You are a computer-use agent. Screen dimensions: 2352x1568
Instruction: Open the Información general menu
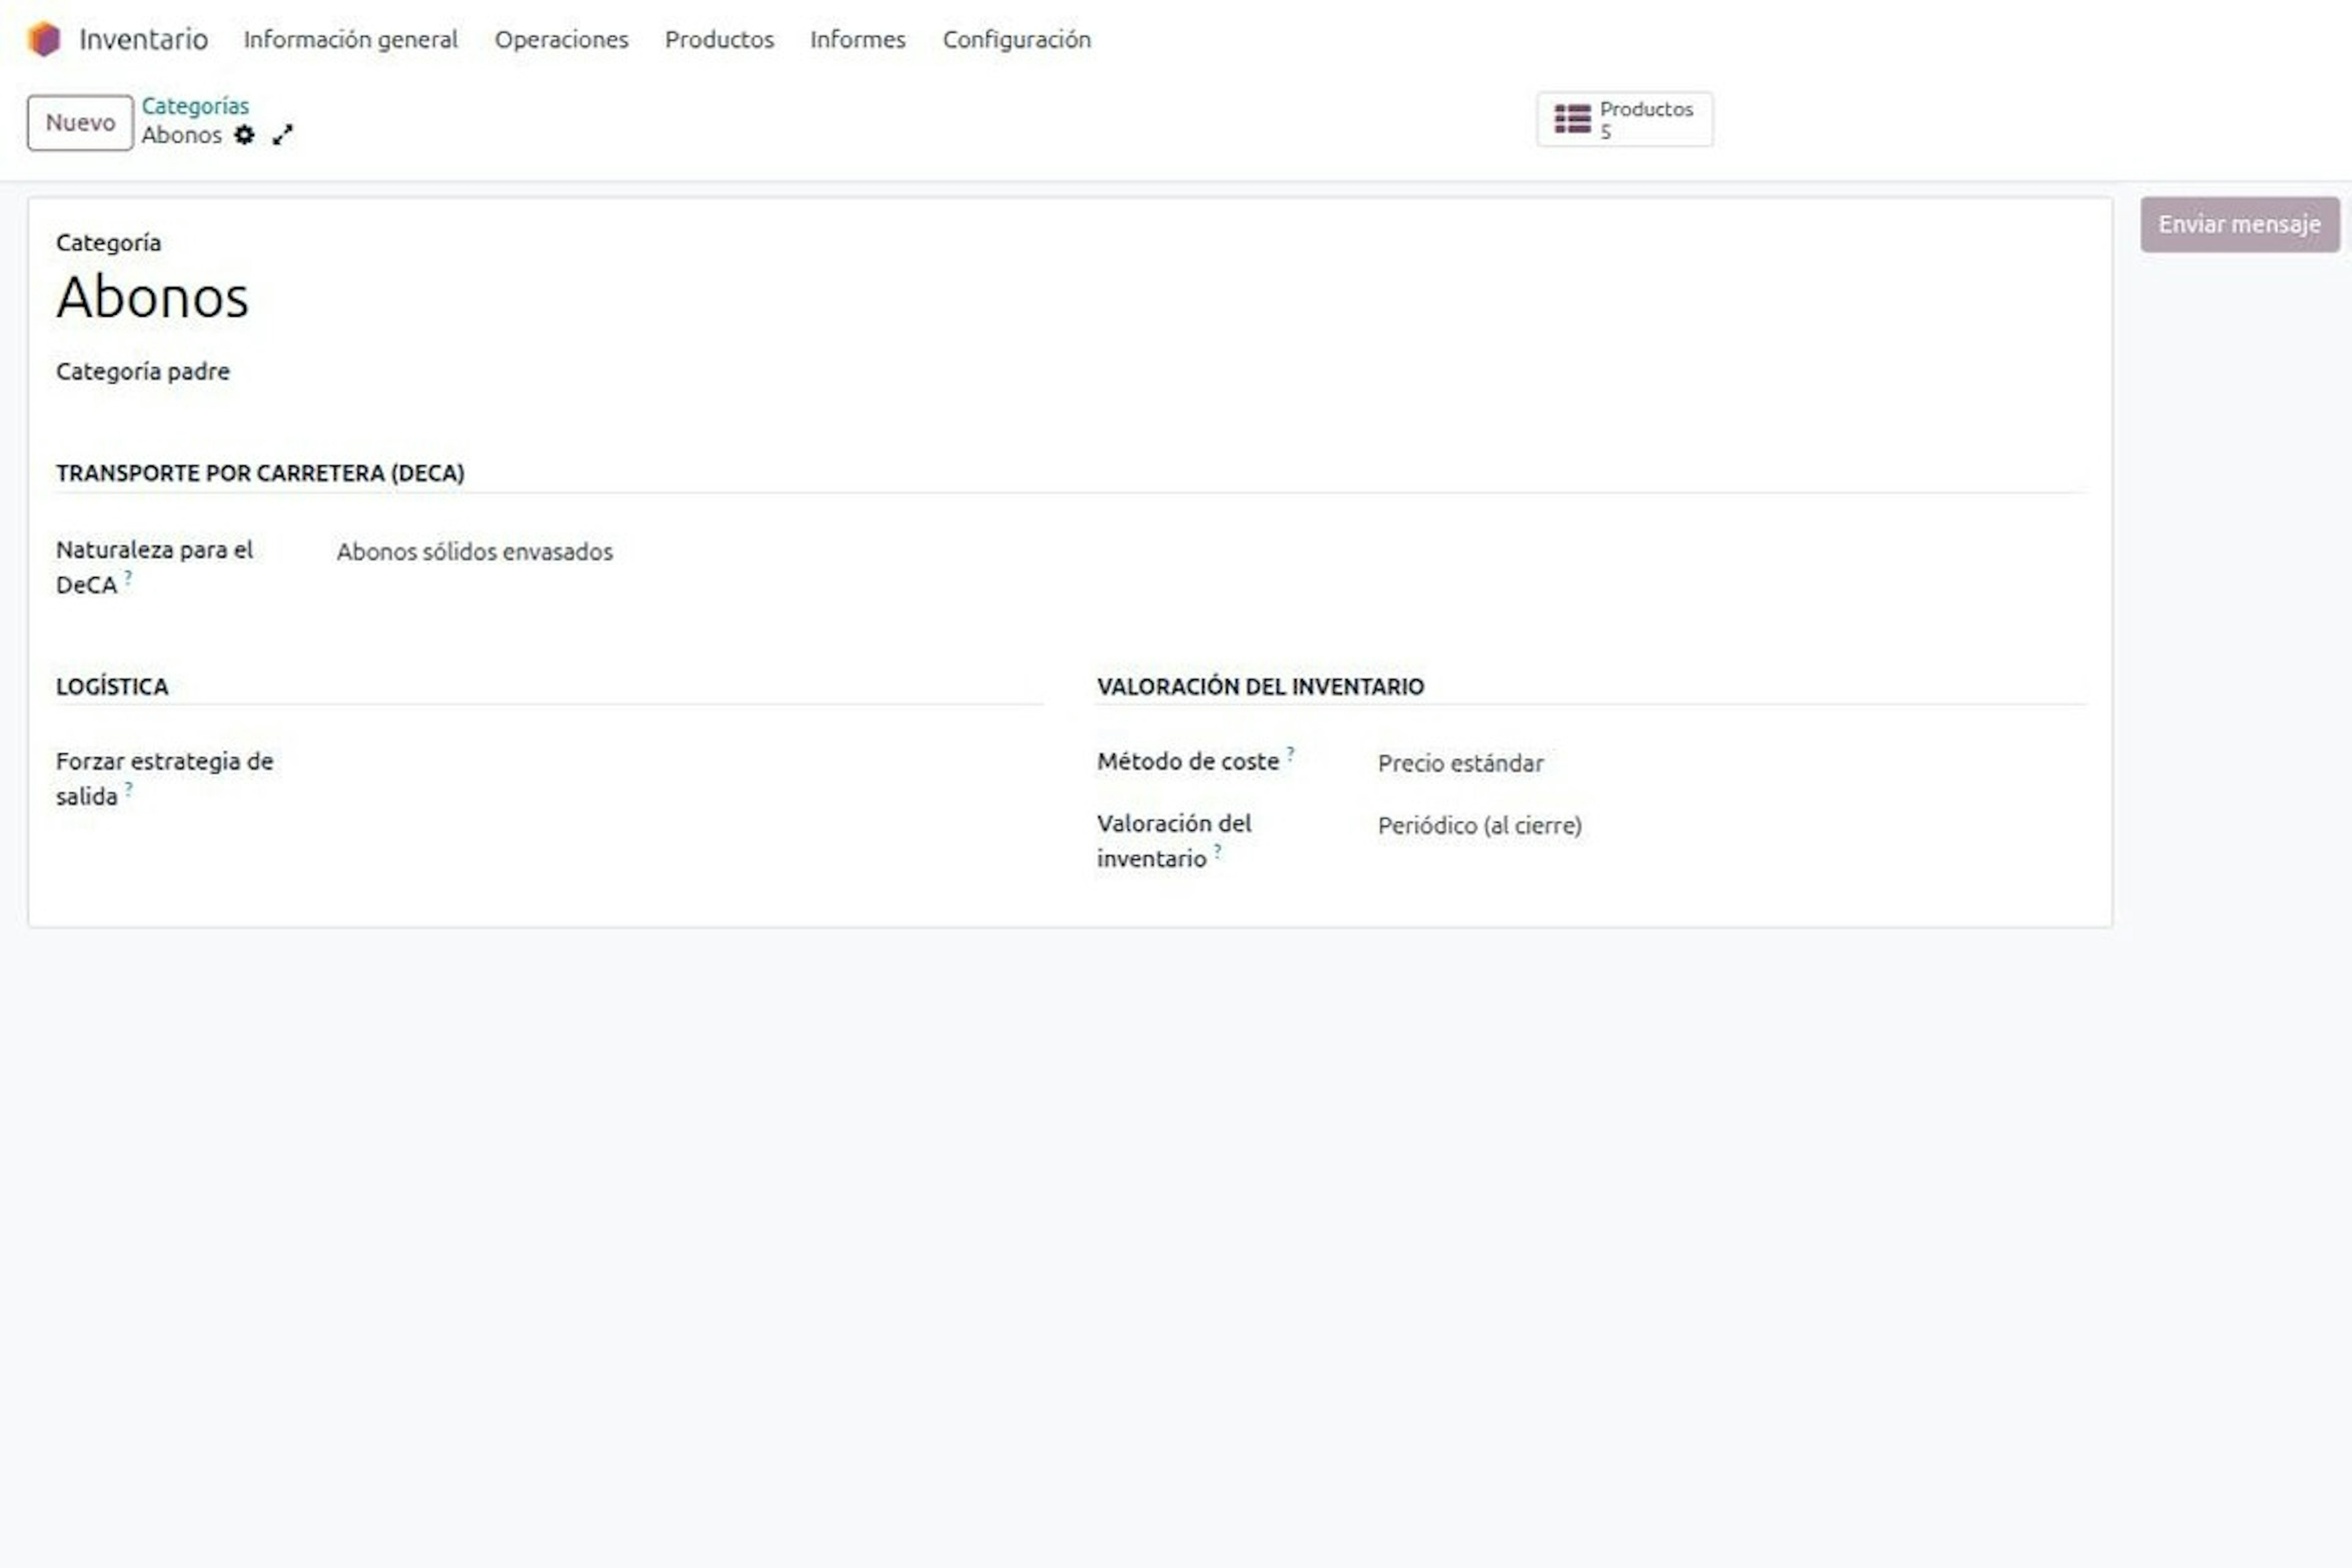point(351,39)
